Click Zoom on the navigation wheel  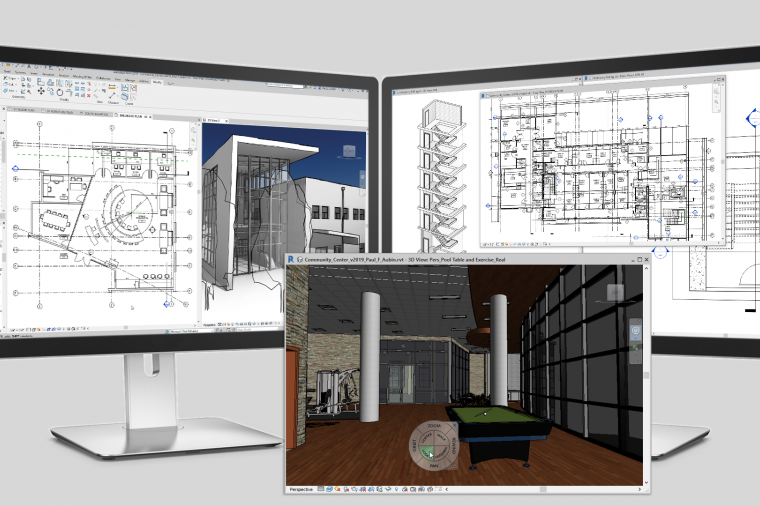point(434,427)
